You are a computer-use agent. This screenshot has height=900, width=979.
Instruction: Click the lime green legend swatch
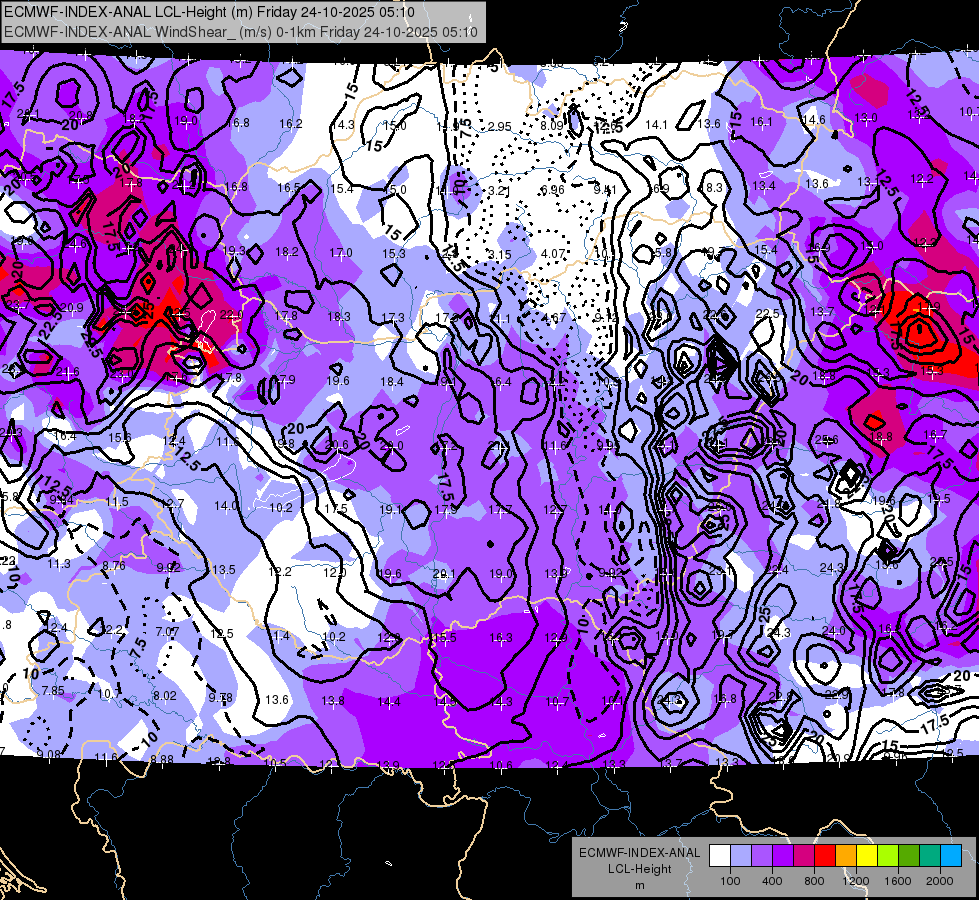click(888, 856)
